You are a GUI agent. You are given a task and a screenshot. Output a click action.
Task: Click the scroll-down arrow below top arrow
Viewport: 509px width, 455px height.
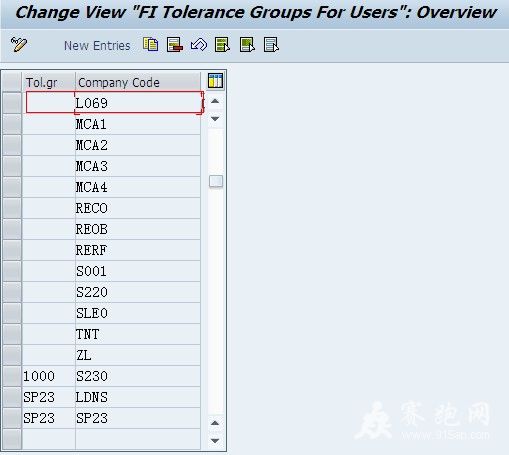pos(215,118)
